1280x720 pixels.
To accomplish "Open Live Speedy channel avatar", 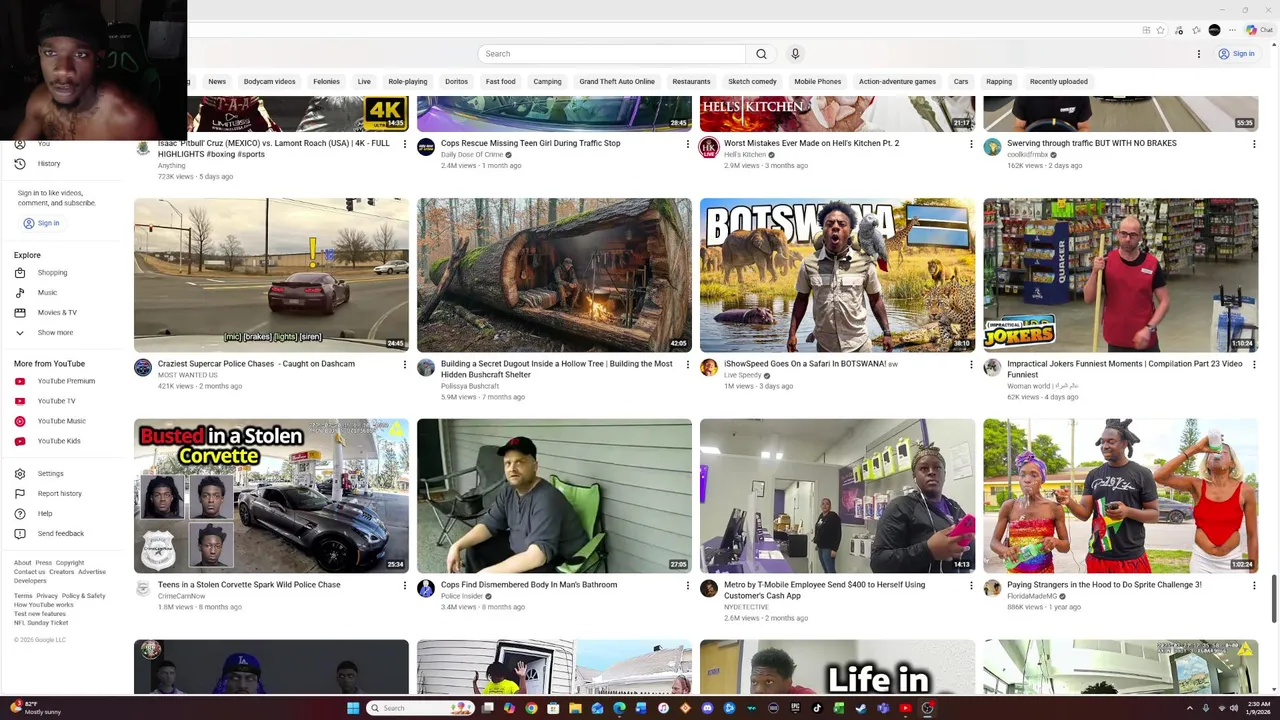I will [709, 368].
